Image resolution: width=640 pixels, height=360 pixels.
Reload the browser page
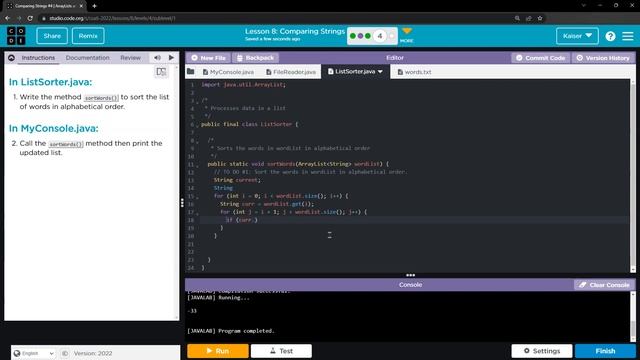30,18
